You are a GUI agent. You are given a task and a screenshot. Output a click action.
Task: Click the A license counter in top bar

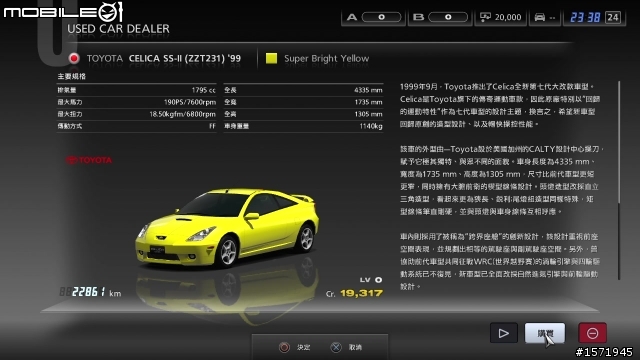coord(373,17)
